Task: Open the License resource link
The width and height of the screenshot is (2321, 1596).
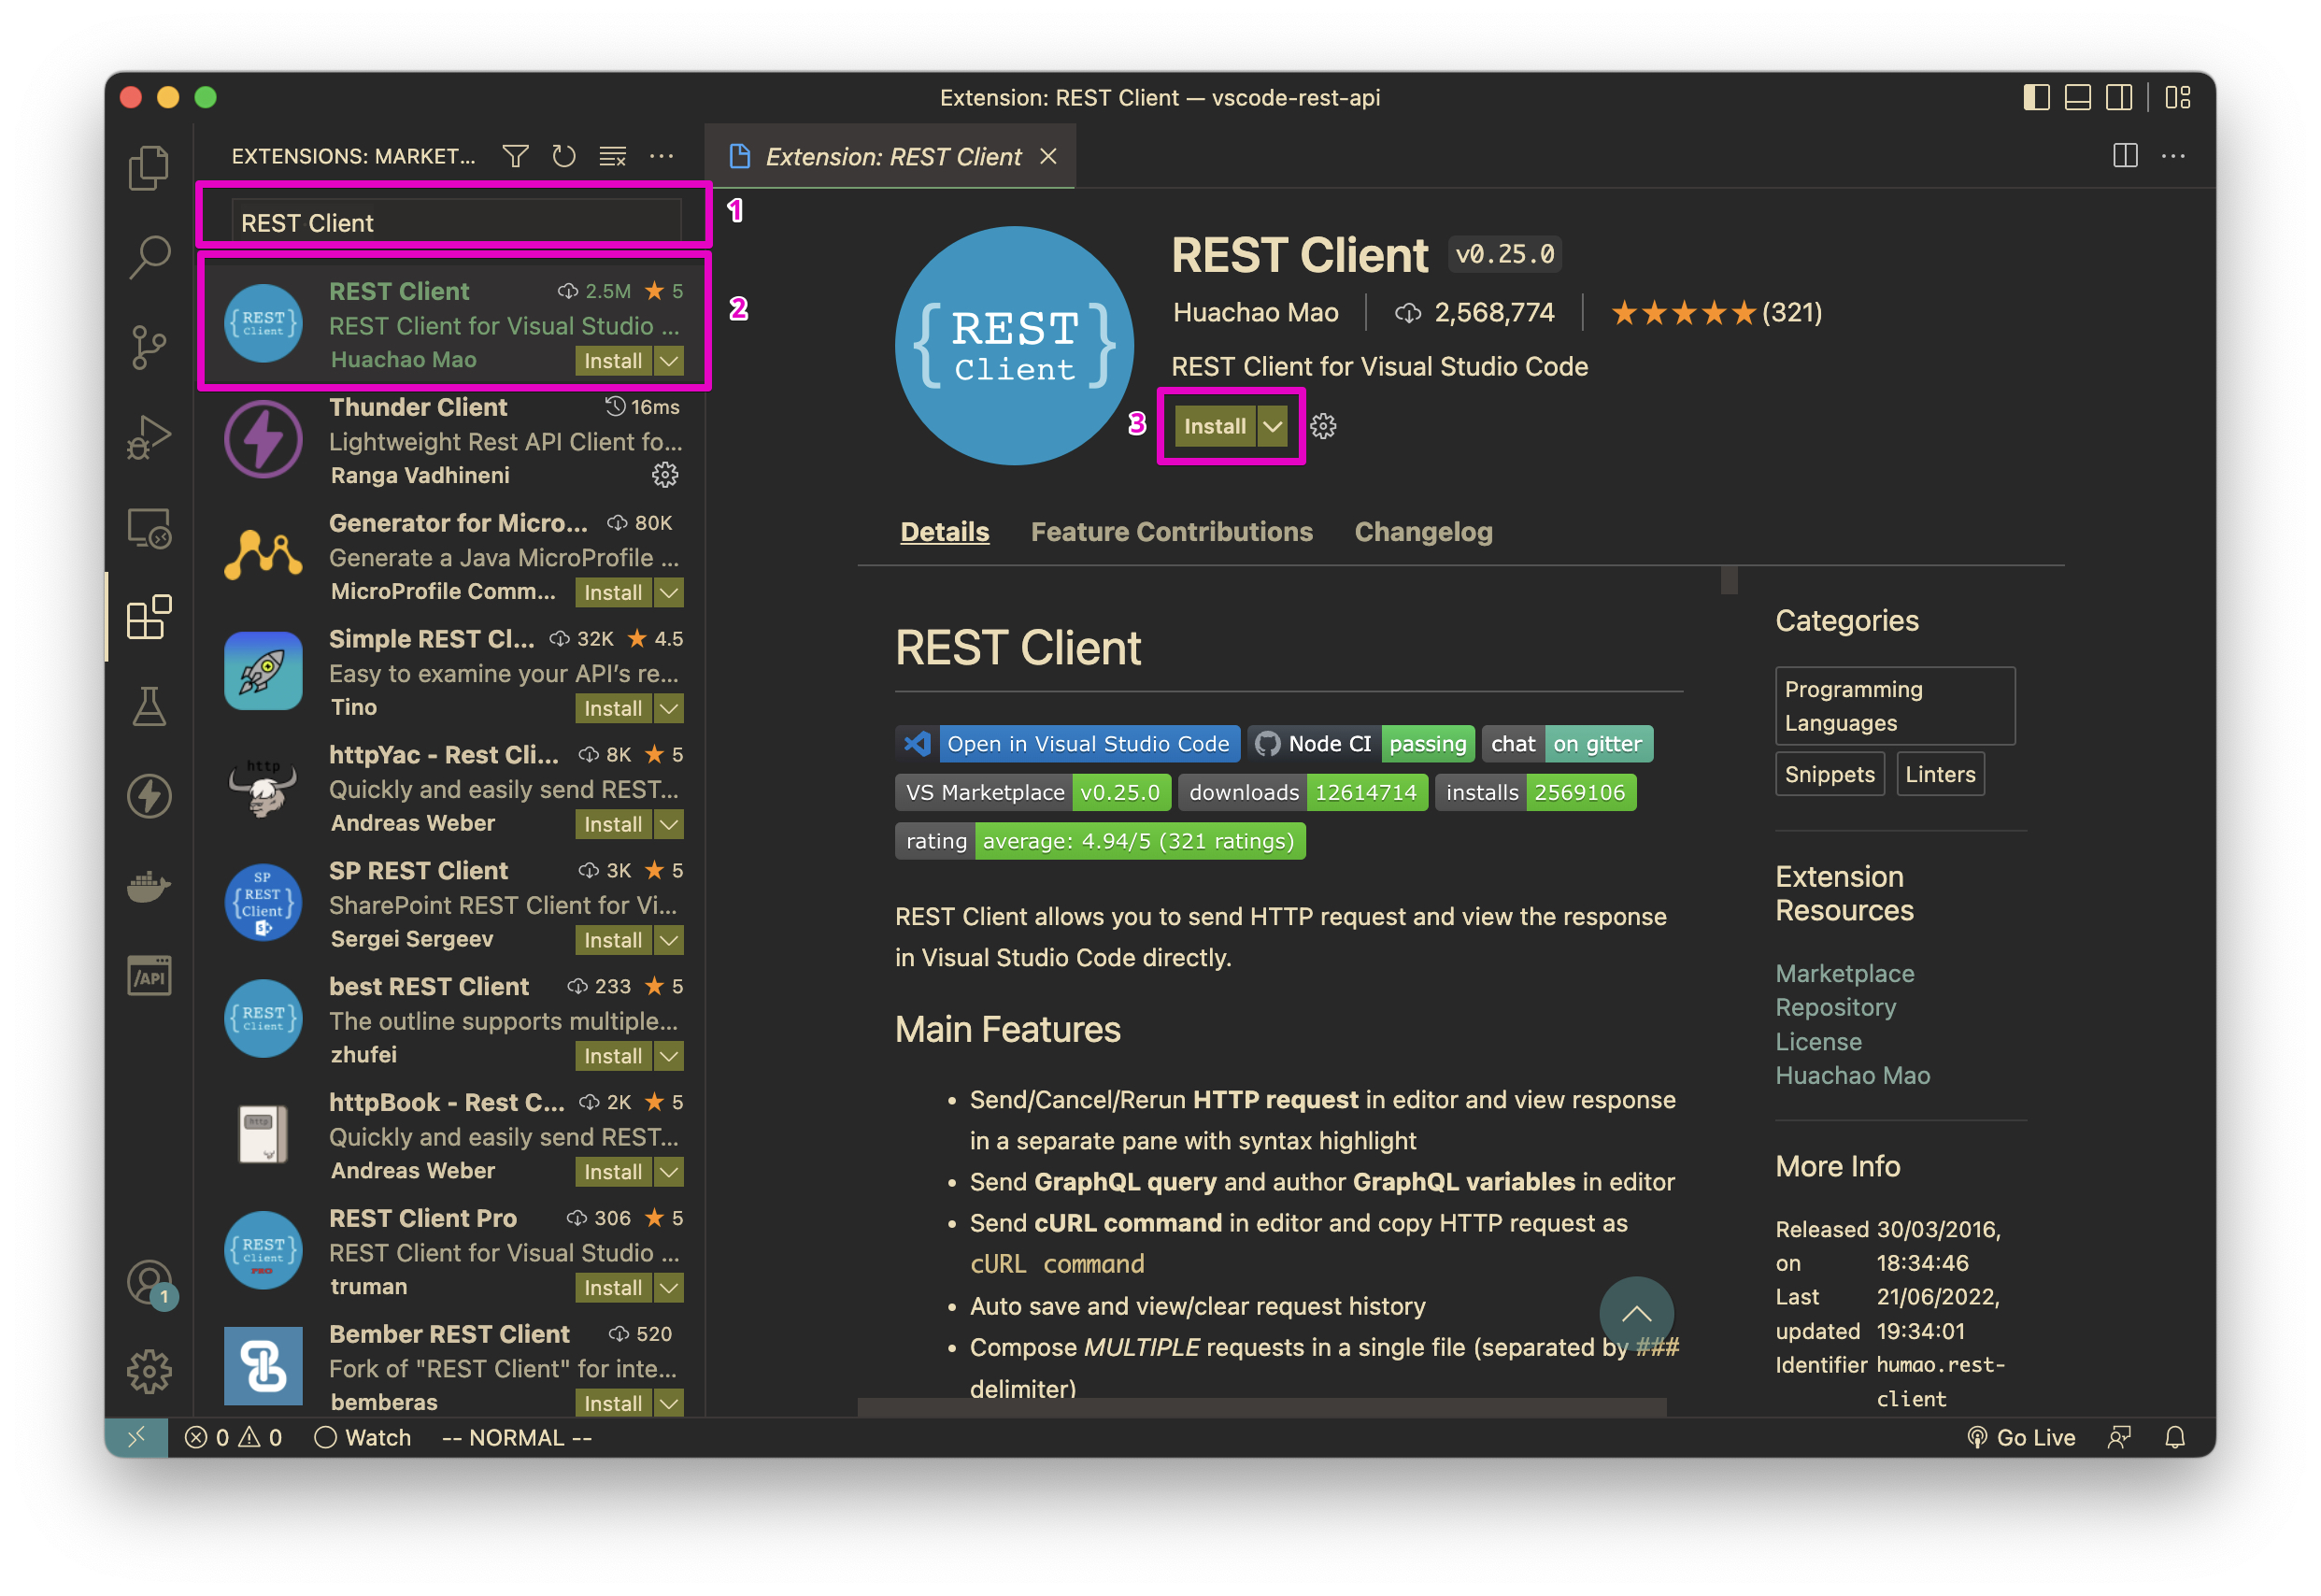Action: click(x=1818, y=1042)
